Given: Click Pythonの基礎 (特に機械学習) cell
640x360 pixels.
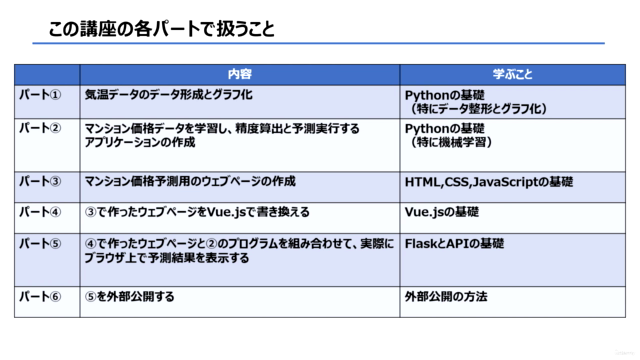Looking at the screenshot, I should pyautogui.click(x=513, y=145).
